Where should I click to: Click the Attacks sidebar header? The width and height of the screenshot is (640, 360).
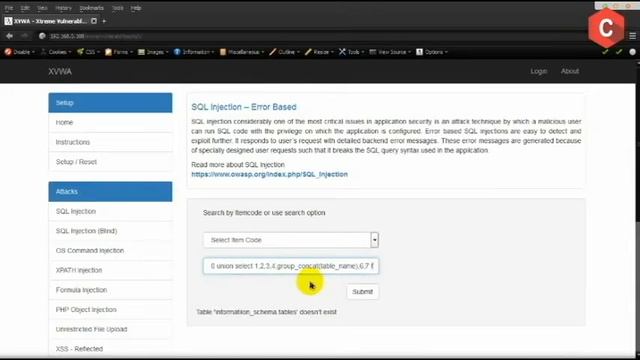pyautogui.click(x=110, y=191)
